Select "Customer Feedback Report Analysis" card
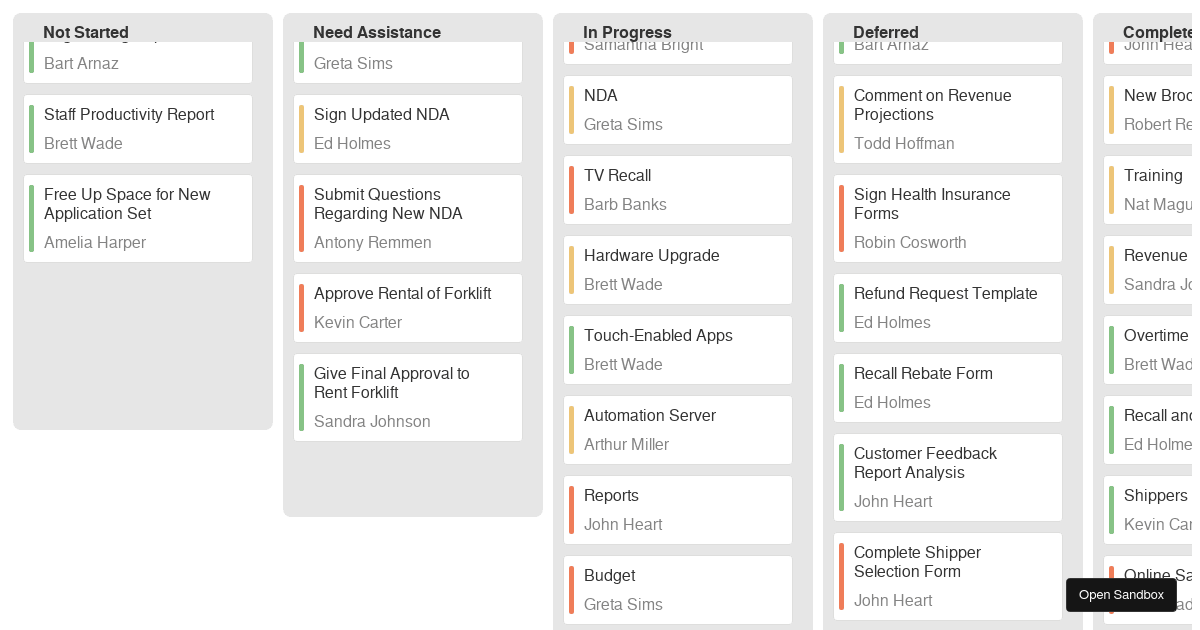 947,477
